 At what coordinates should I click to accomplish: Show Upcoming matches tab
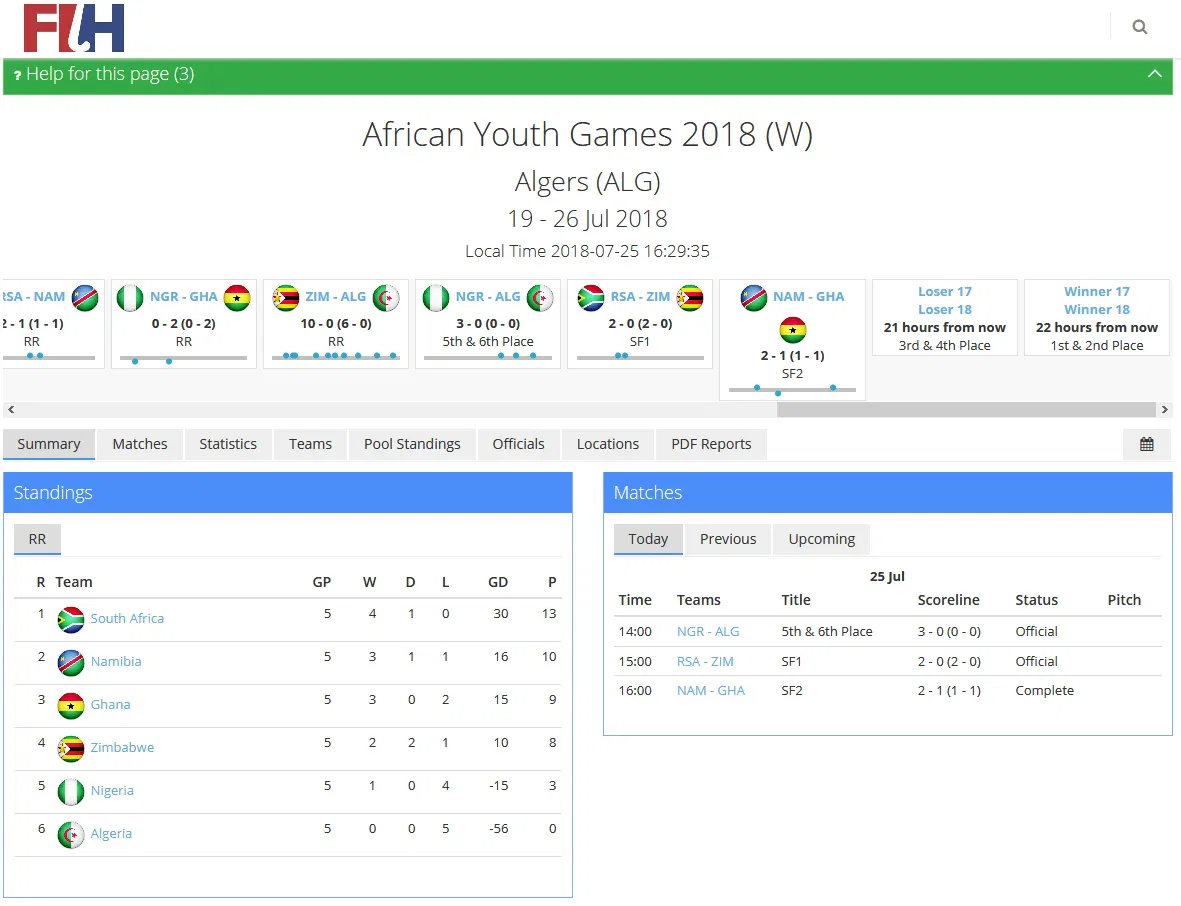821,539
